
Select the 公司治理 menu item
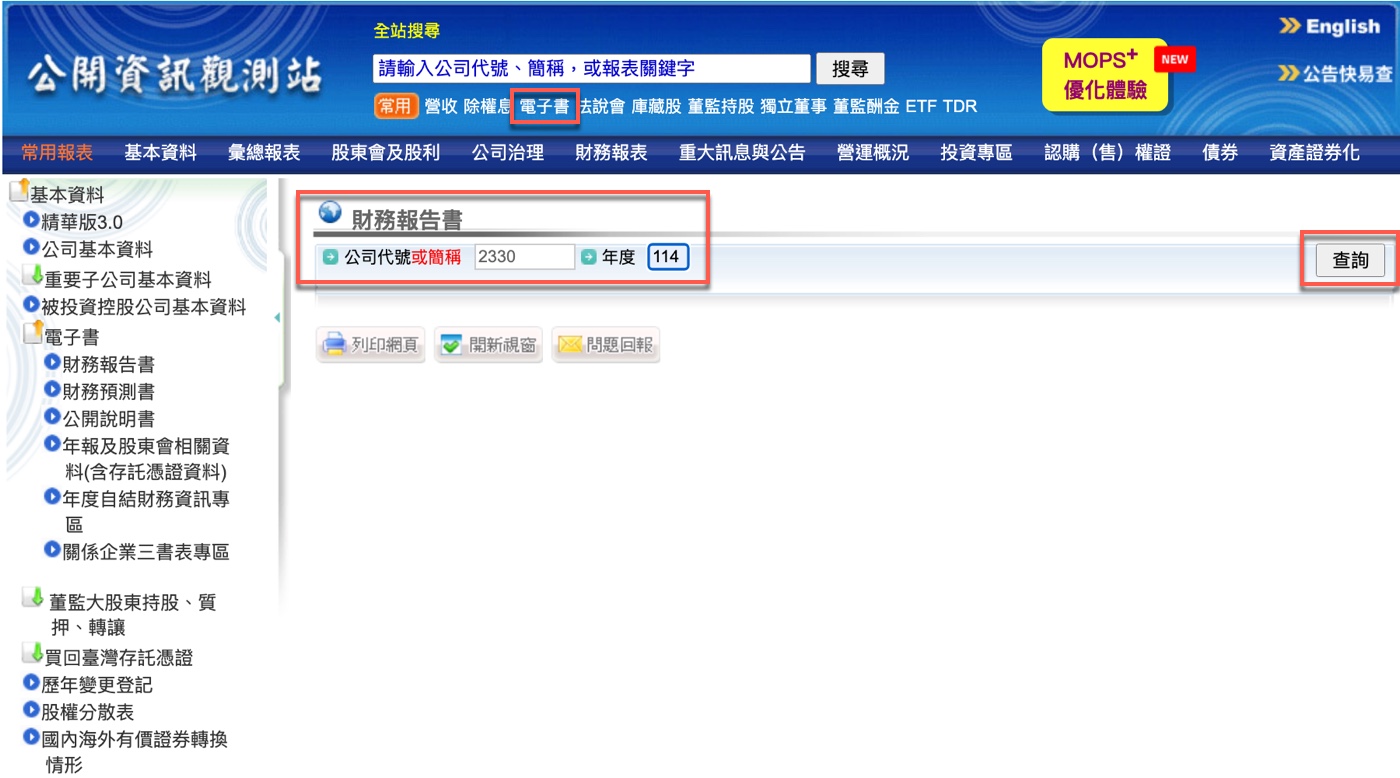507,153
